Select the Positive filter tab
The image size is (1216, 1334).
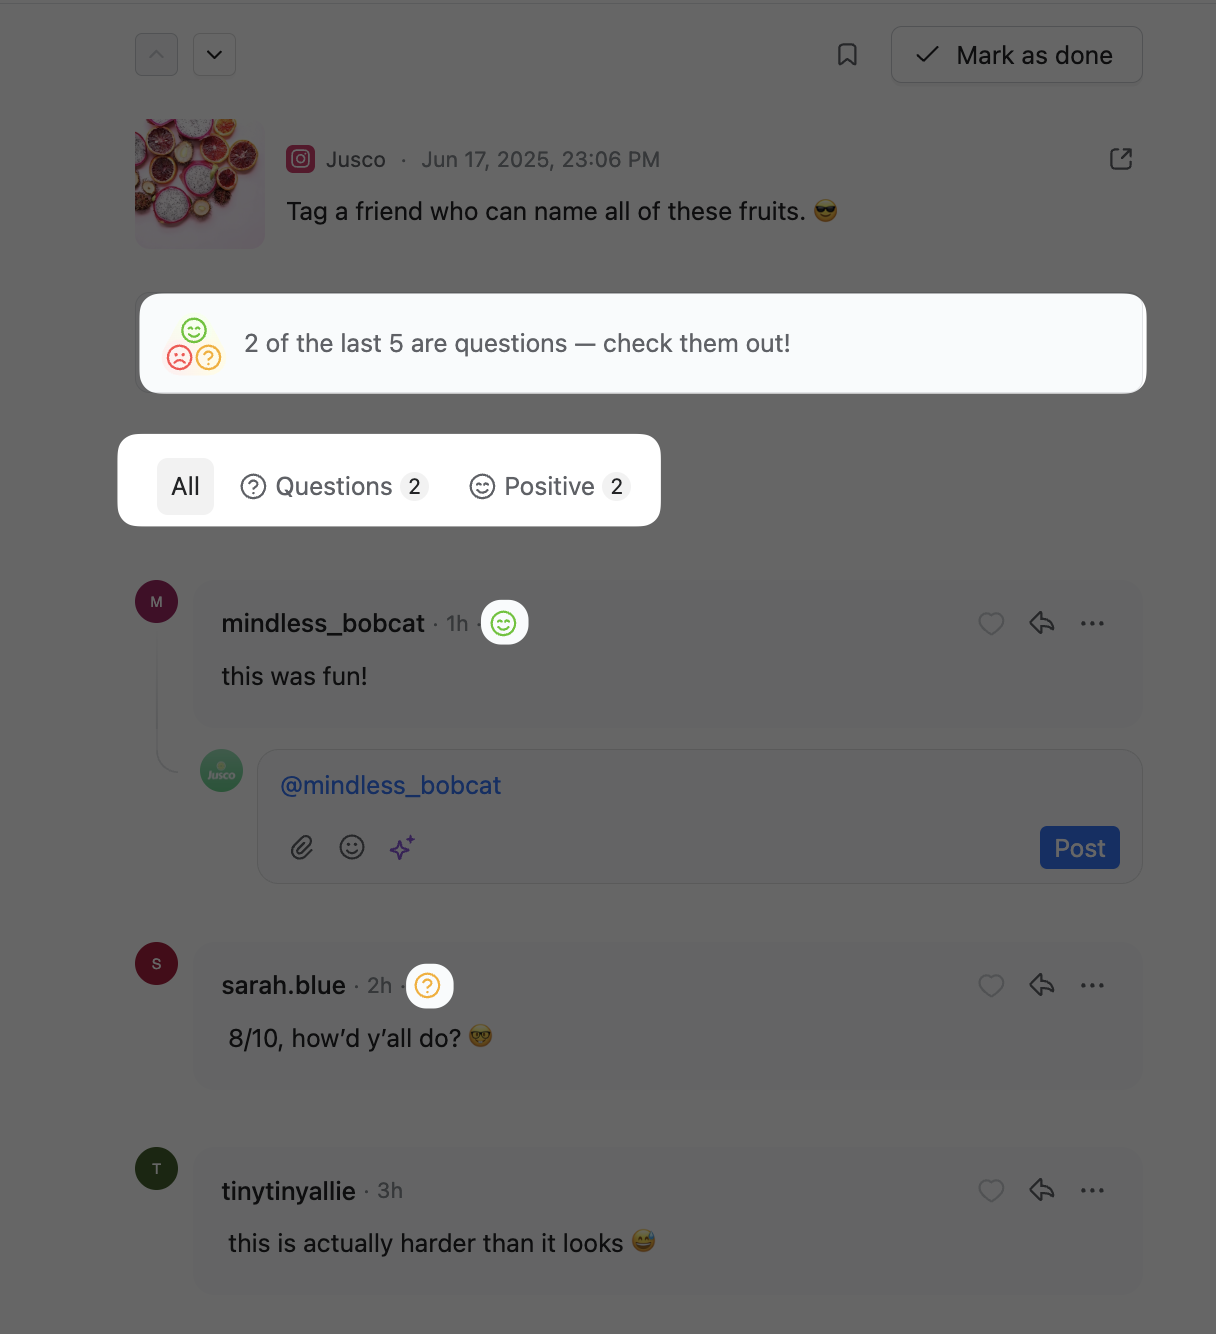click(549, 486)
